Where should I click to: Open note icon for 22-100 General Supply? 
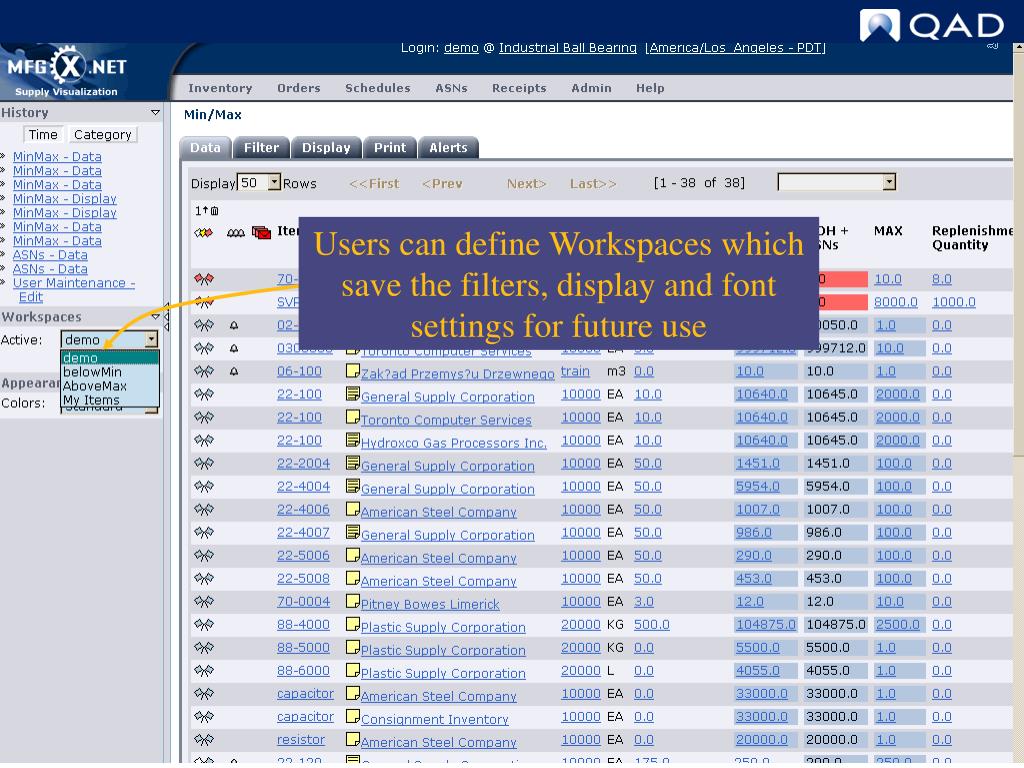[x=353, y=394]
